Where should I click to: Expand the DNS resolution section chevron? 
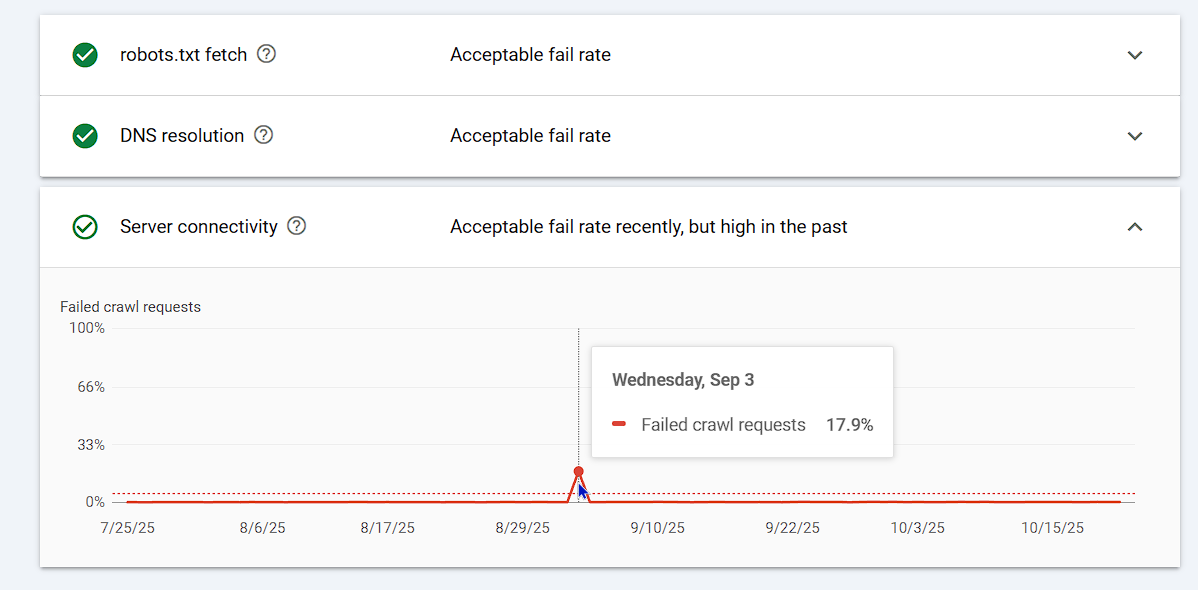(1134, 136)
